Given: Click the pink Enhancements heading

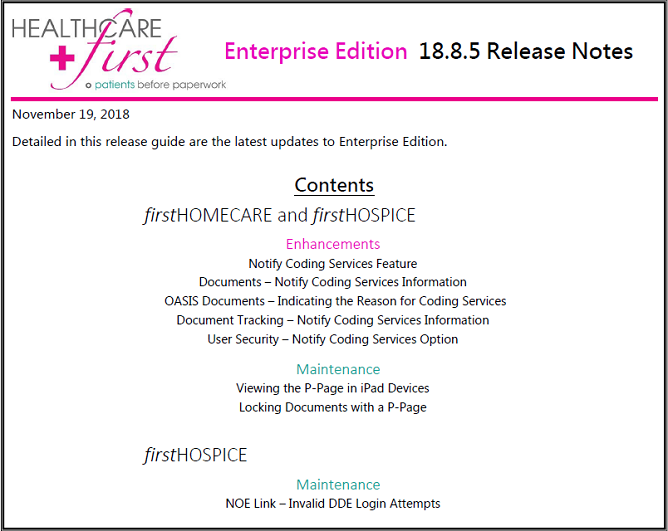Looking at the screenshot, I should (333, 244).
